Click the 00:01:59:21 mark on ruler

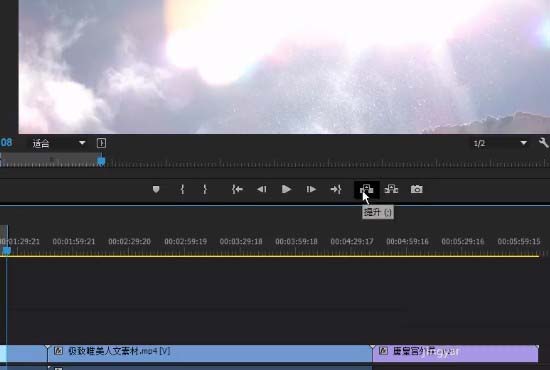tap(74, 241)
